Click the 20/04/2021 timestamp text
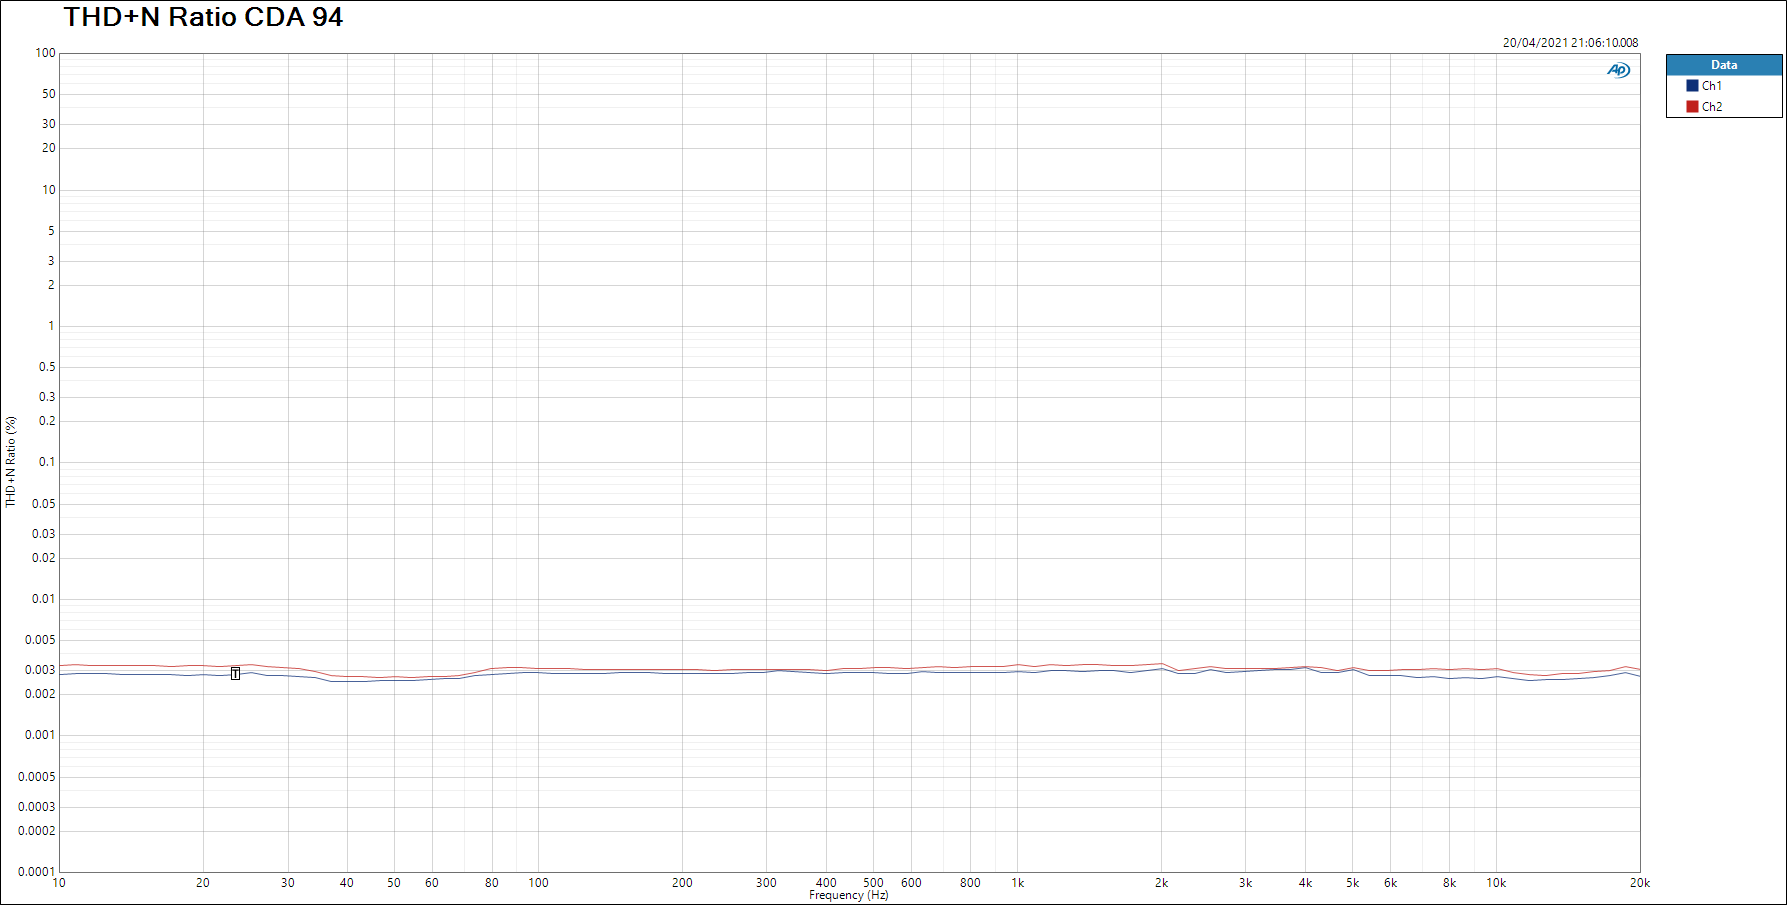The width and height of the screenshot is (1787, 905). pyautogui.click(x=1570, y=43)
